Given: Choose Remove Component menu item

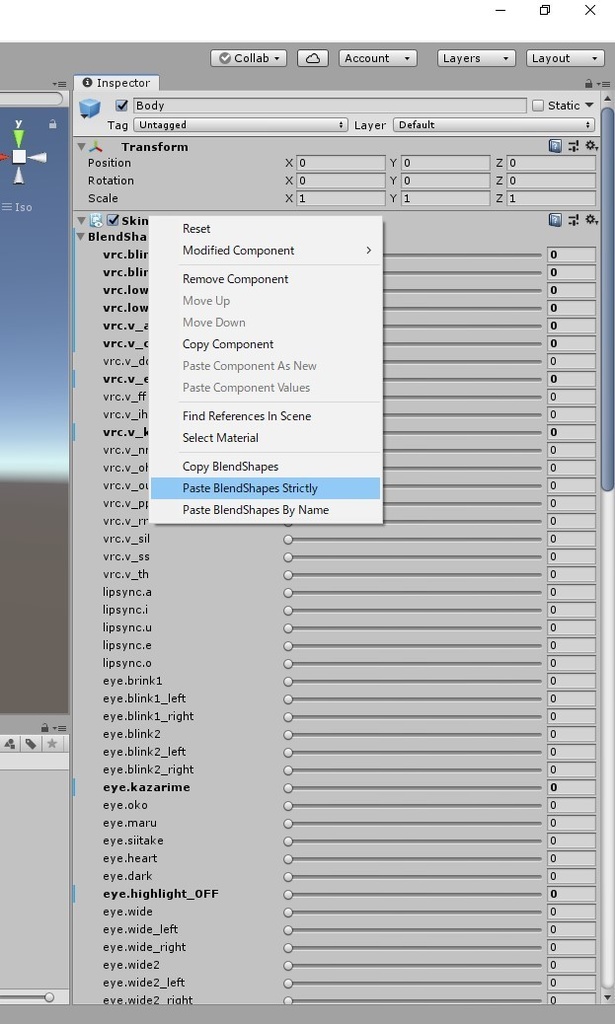Looking at the screenshot, I should [x=266, y=279].
